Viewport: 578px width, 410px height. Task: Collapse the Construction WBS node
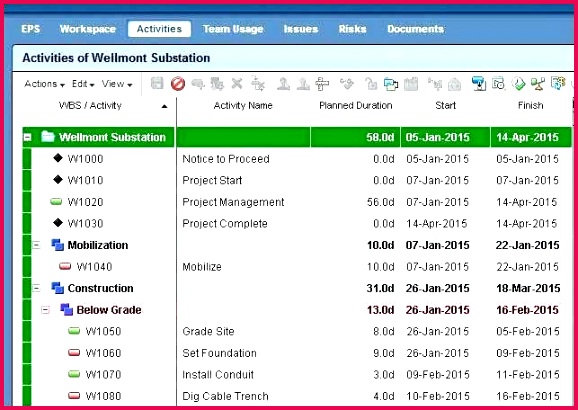pyautogui.click(x=36, y=288)
